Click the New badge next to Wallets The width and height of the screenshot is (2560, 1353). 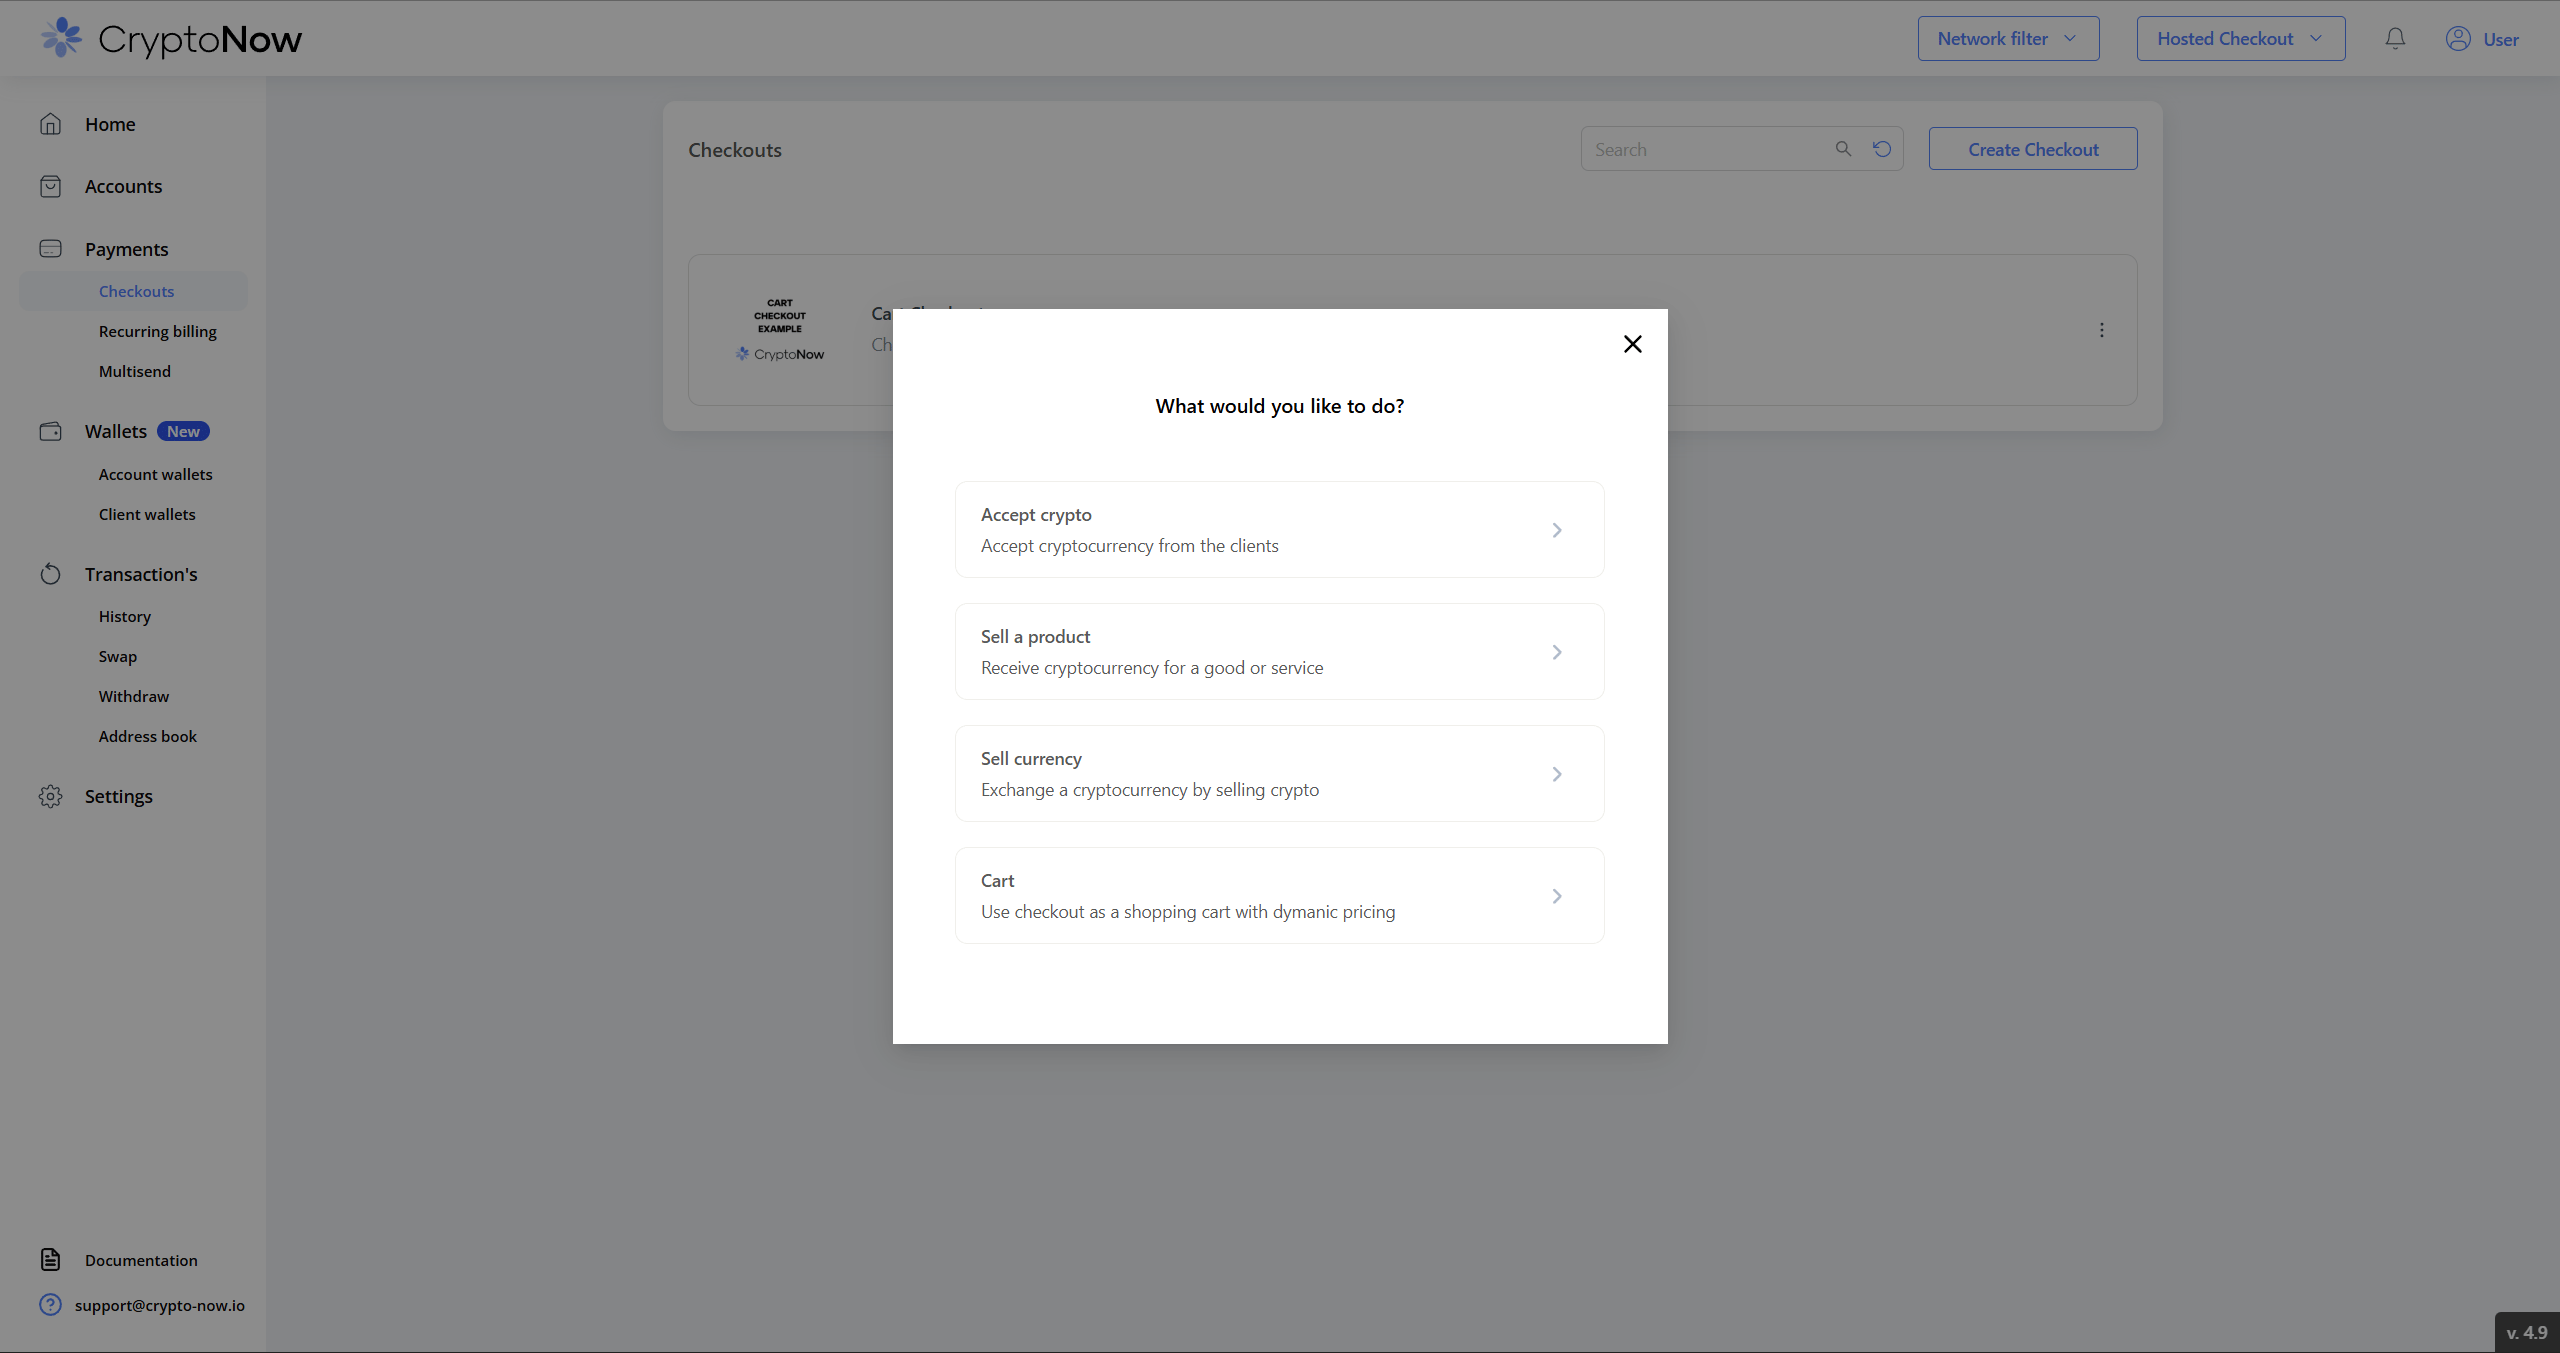tap(183, 432)
